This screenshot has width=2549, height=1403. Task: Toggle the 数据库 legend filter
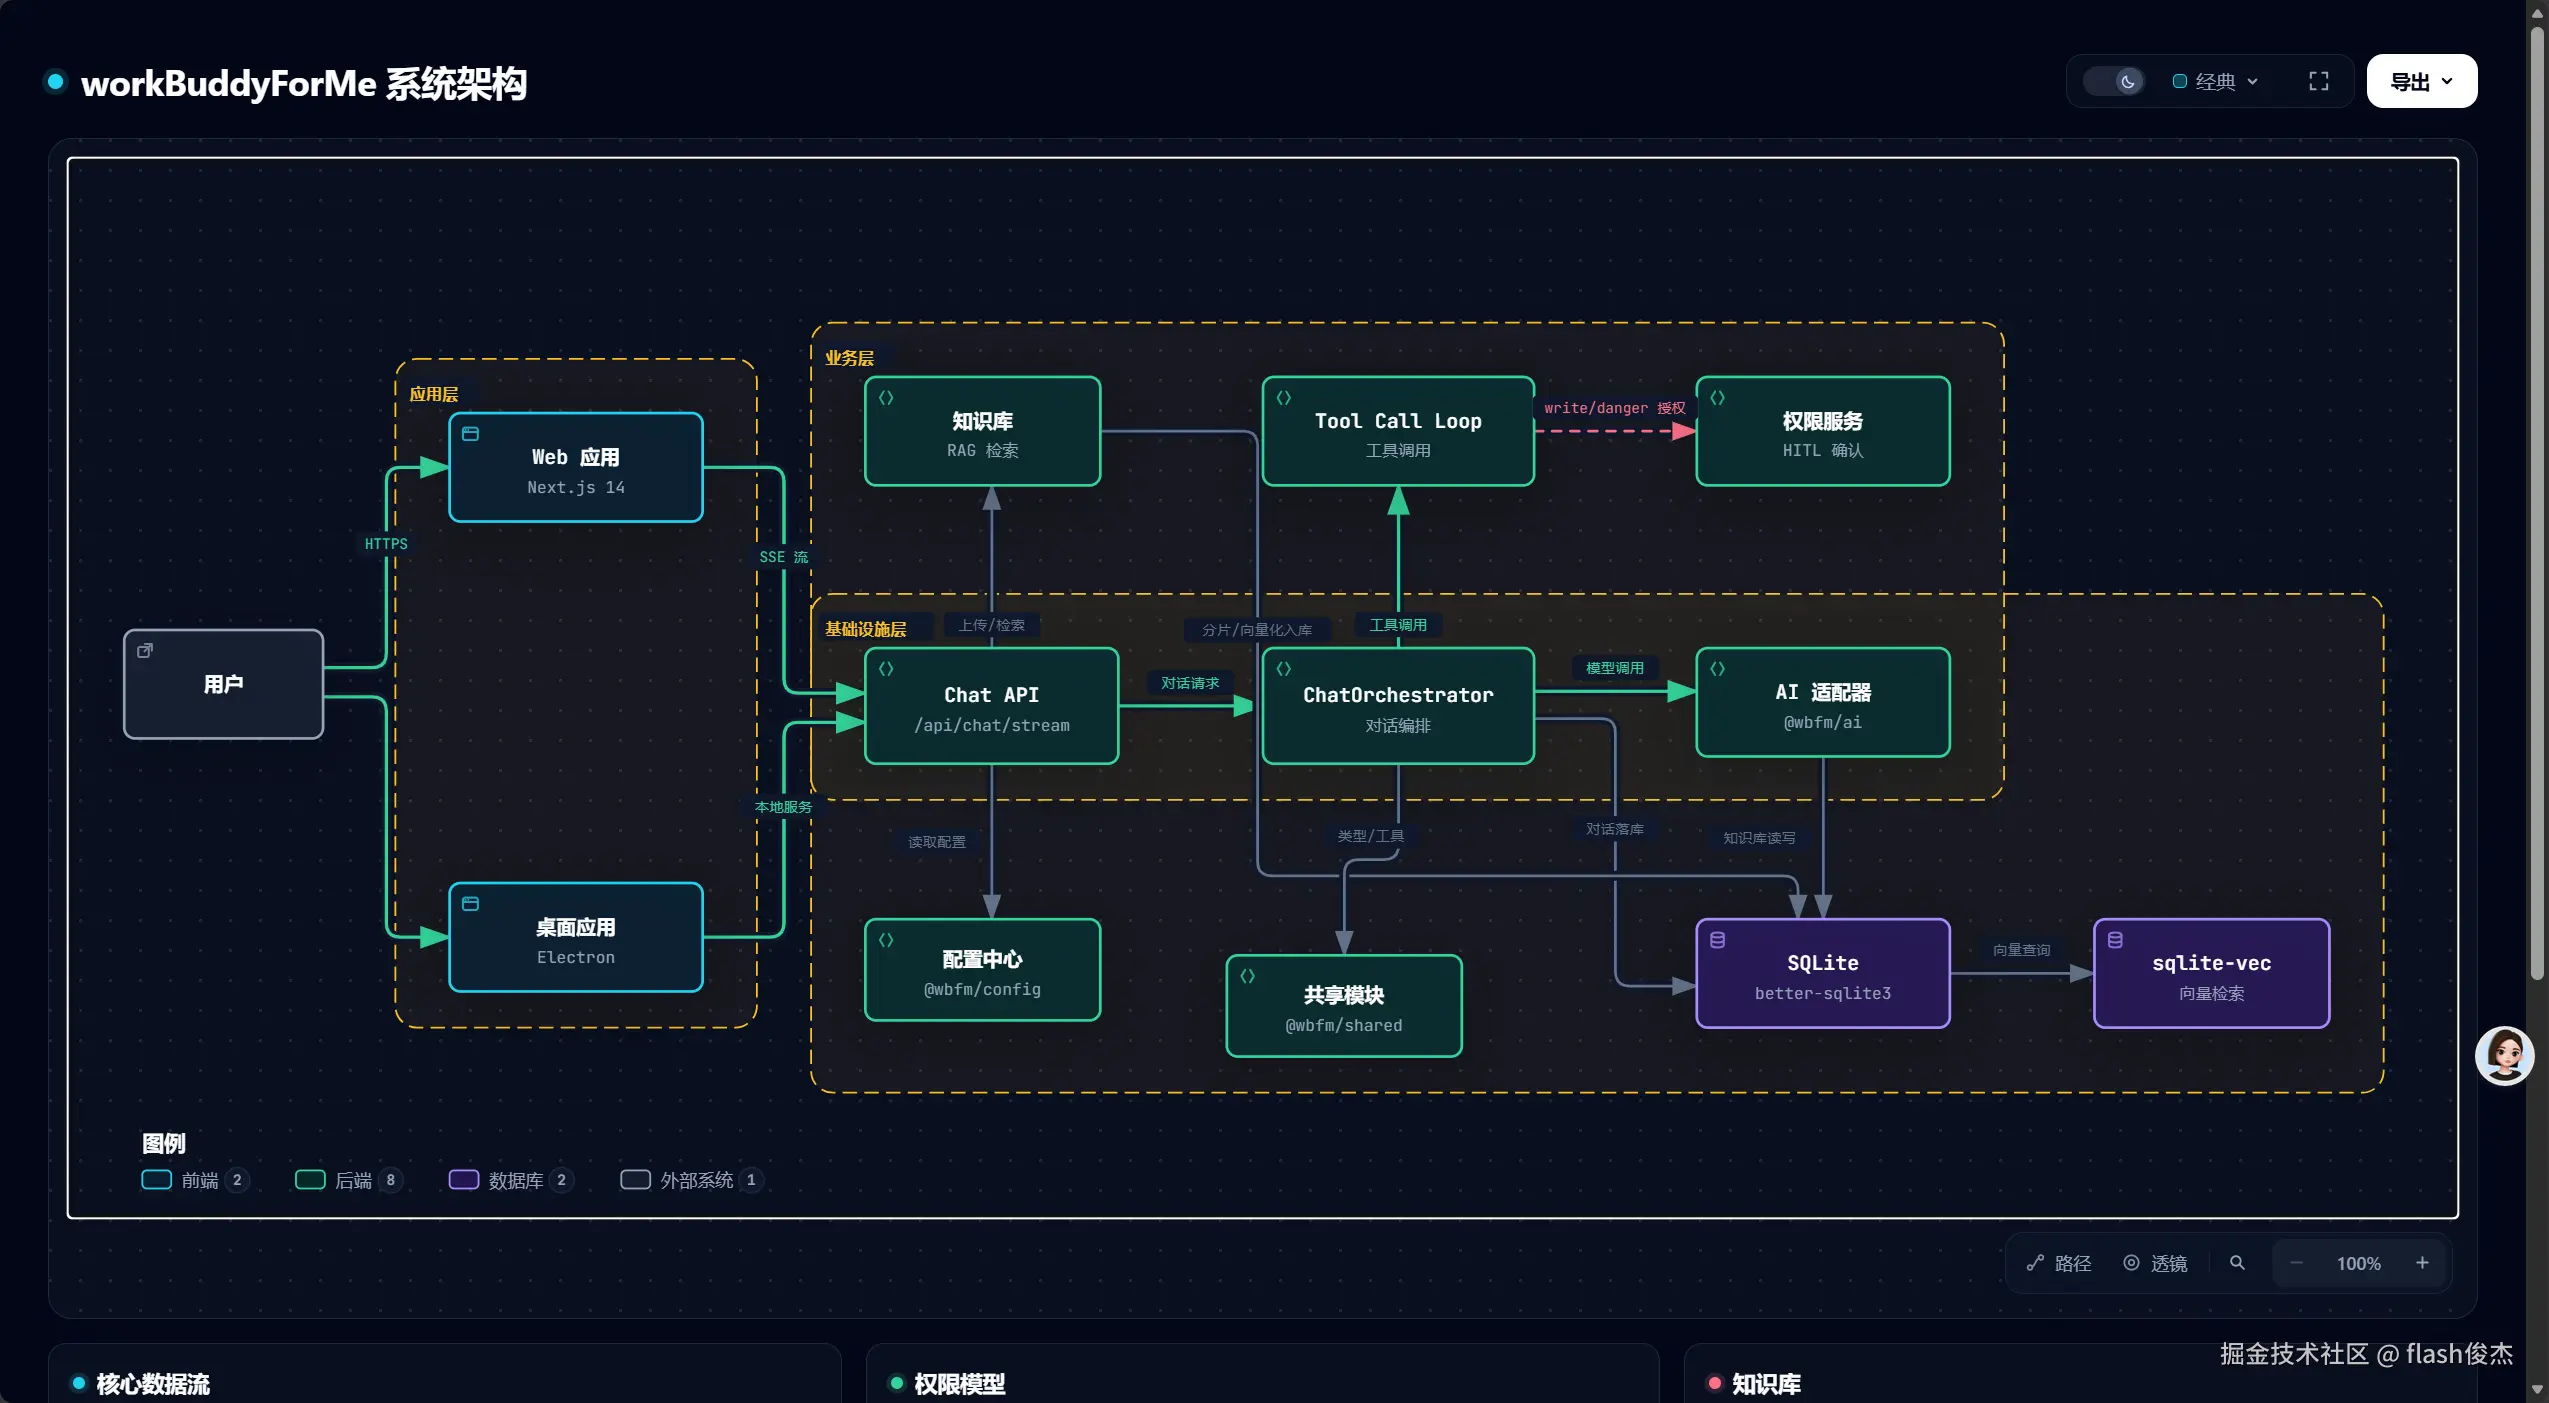click(x=510, y=1180)
